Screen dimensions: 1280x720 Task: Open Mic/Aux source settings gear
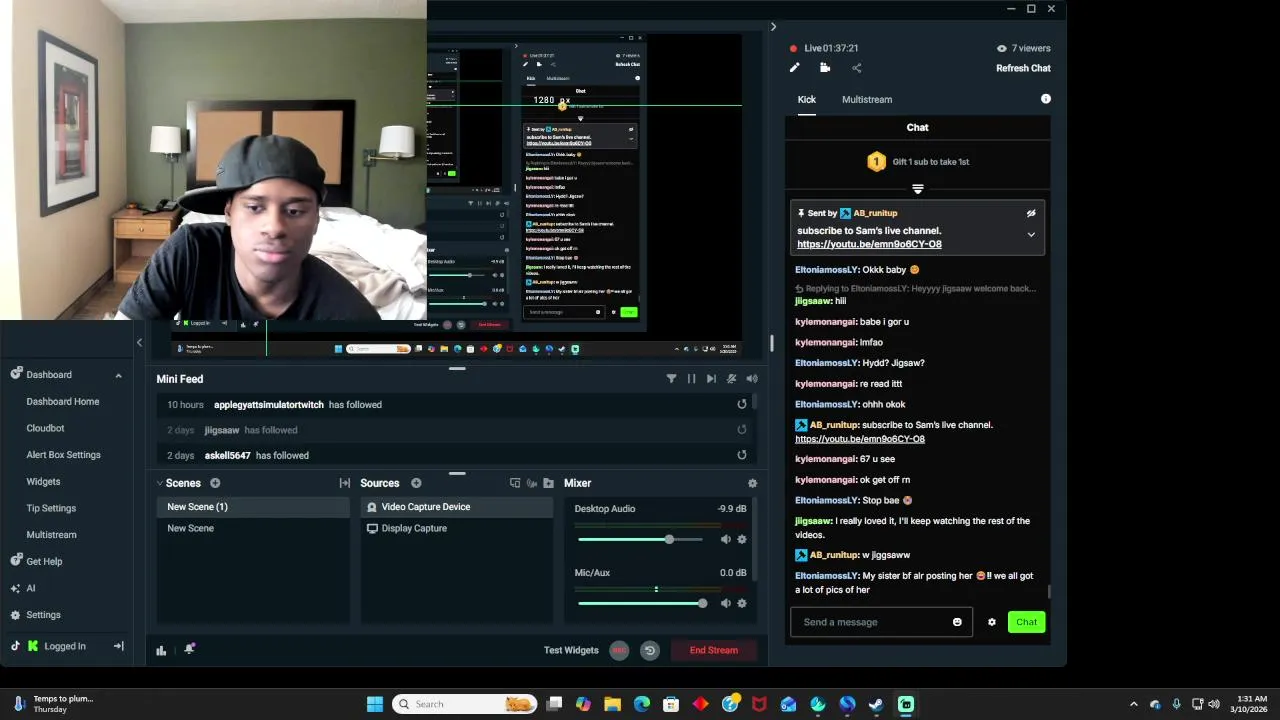[x=742, y=603]
